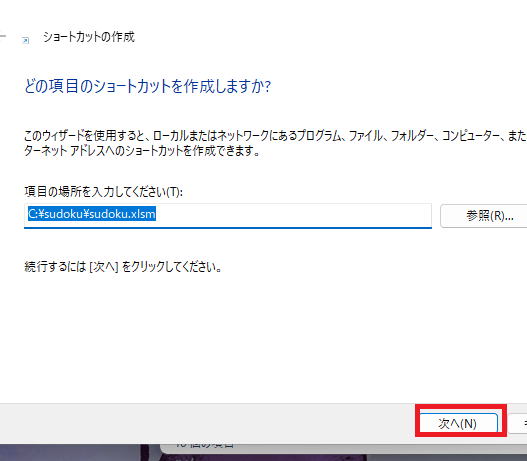Proceed with the 次へ(N) button
Image resolution: width=527 pixels, height=461 pixels.
pyautogui.click(x=458, y=423)
